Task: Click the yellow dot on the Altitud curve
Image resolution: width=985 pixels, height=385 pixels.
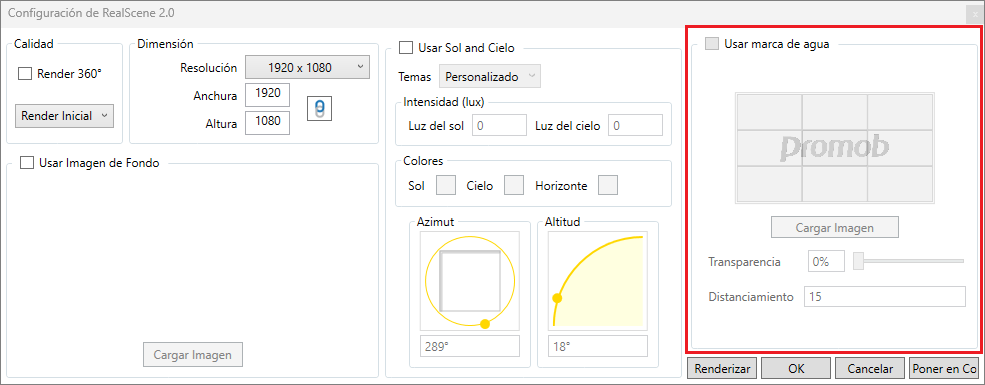Action: click(557, 298)
